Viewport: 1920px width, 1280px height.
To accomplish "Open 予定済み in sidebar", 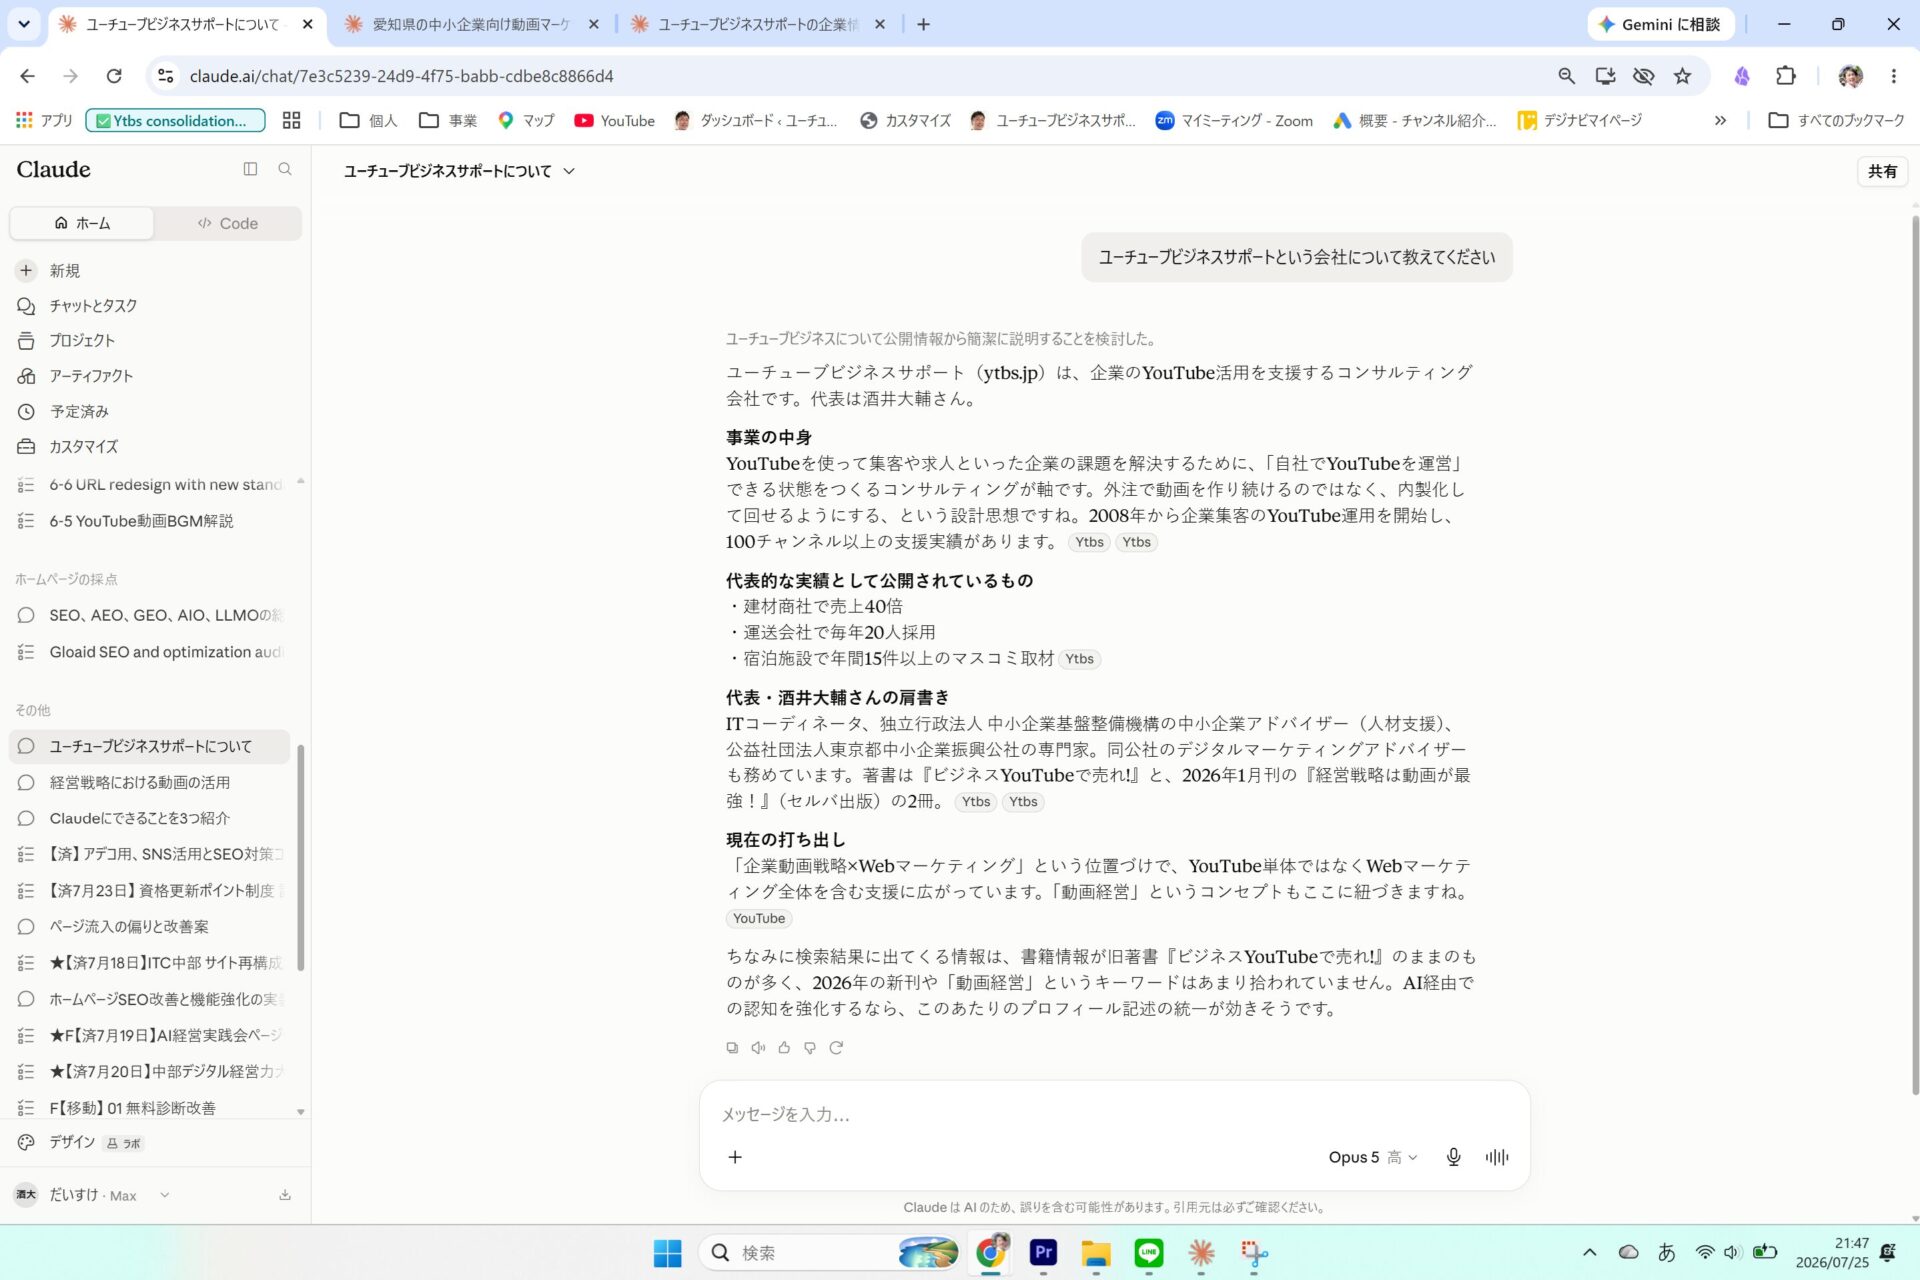I will point(150,412).
